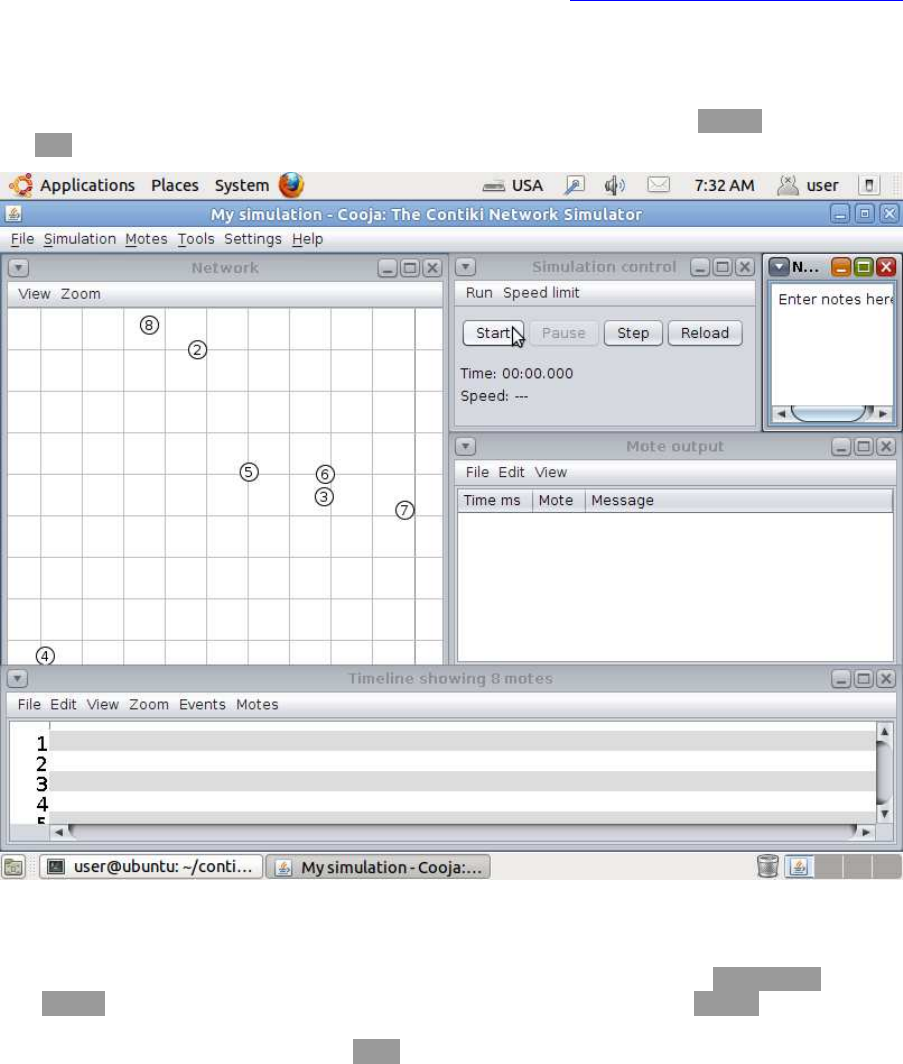Click the Notes horizontal scrollbar thumb
903x1064 pixels.
click(832, 413)
